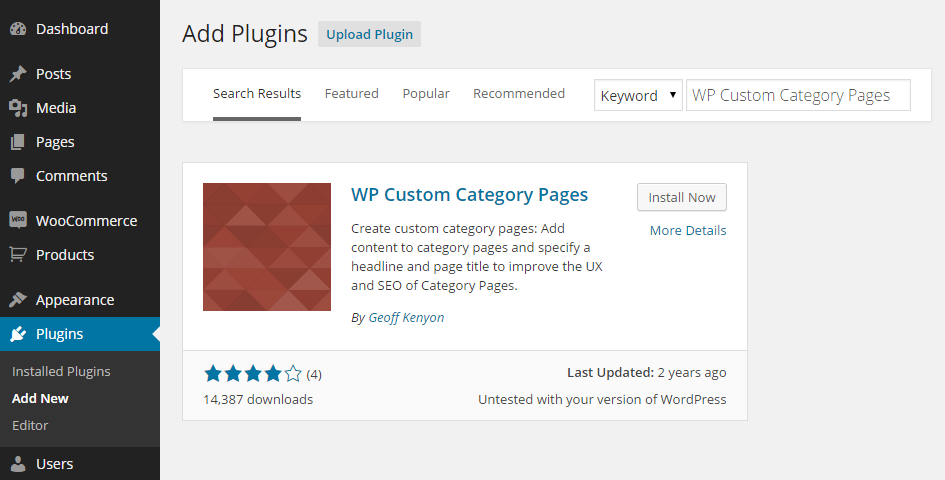
Task: Select the Plugins menu label
Action: pyautogui.click(x=59, y=334)
